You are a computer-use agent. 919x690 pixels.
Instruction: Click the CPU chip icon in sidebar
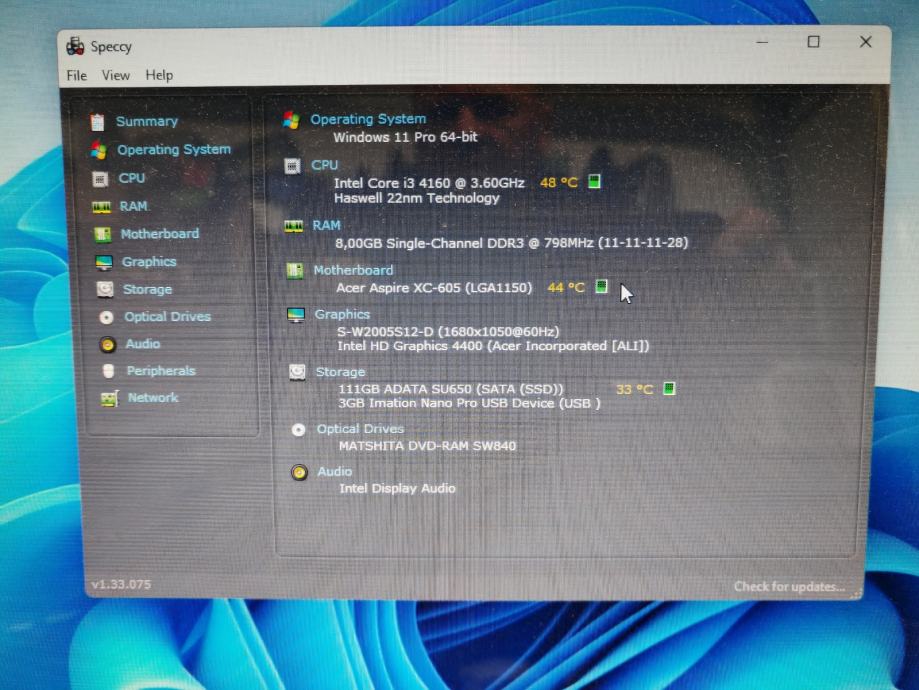pyautogui.click(x=100, y=179)
